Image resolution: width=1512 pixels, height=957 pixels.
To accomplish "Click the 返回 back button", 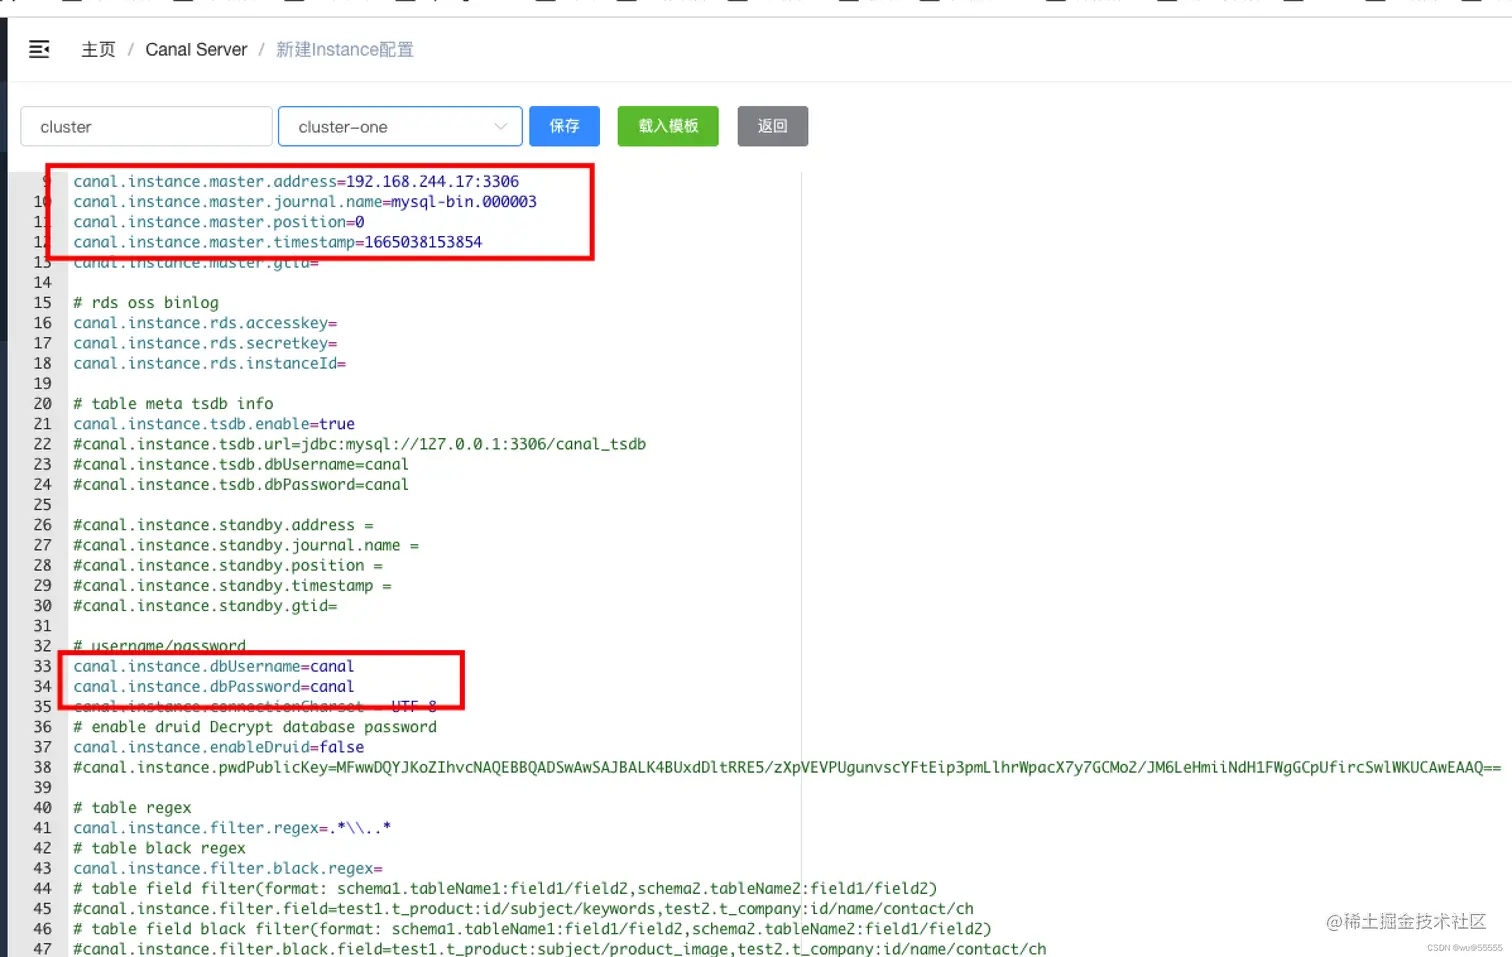I will point(772,126).
